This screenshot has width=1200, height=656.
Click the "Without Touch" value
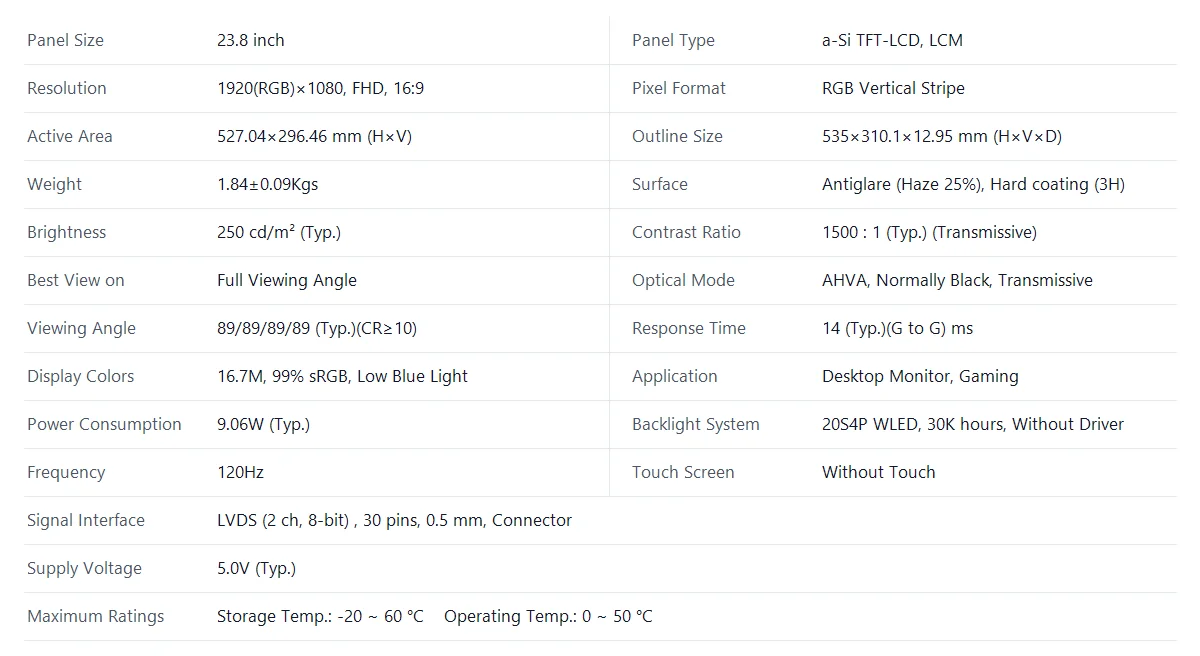(x=879, y=472)
